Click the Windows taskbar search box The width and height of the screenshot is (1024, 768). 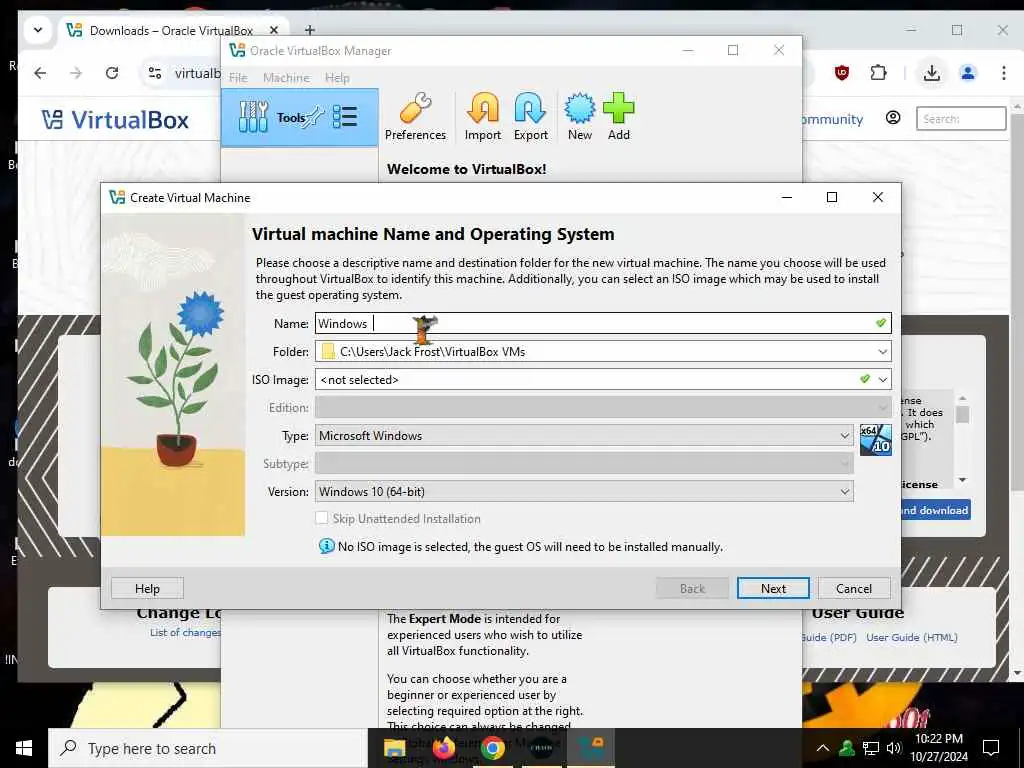tap(208, 748)
